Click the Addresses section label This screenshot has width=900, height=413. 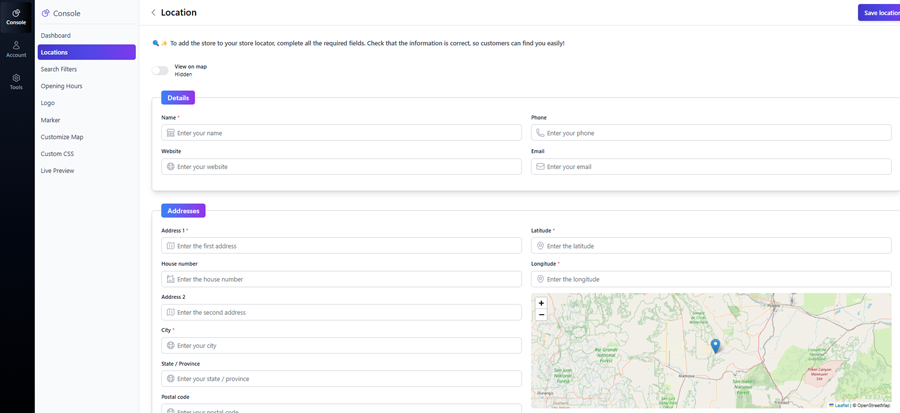coord(183,211)
